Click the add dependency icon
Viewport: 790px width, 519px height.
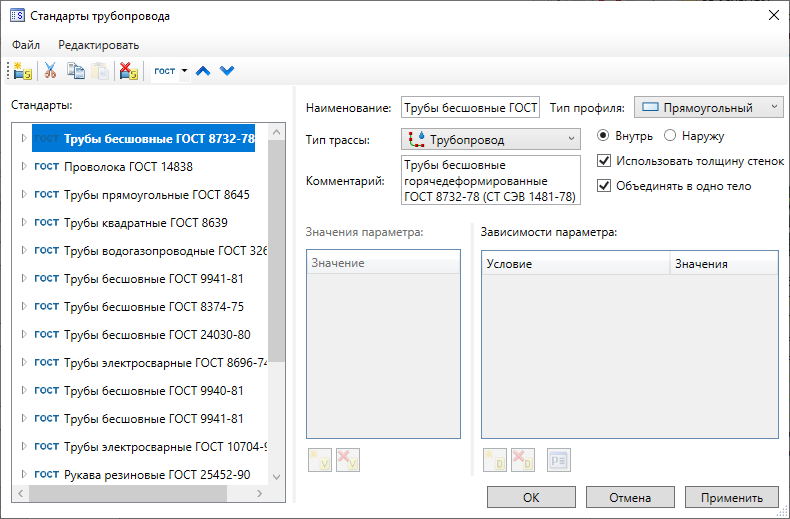point(495,460)
